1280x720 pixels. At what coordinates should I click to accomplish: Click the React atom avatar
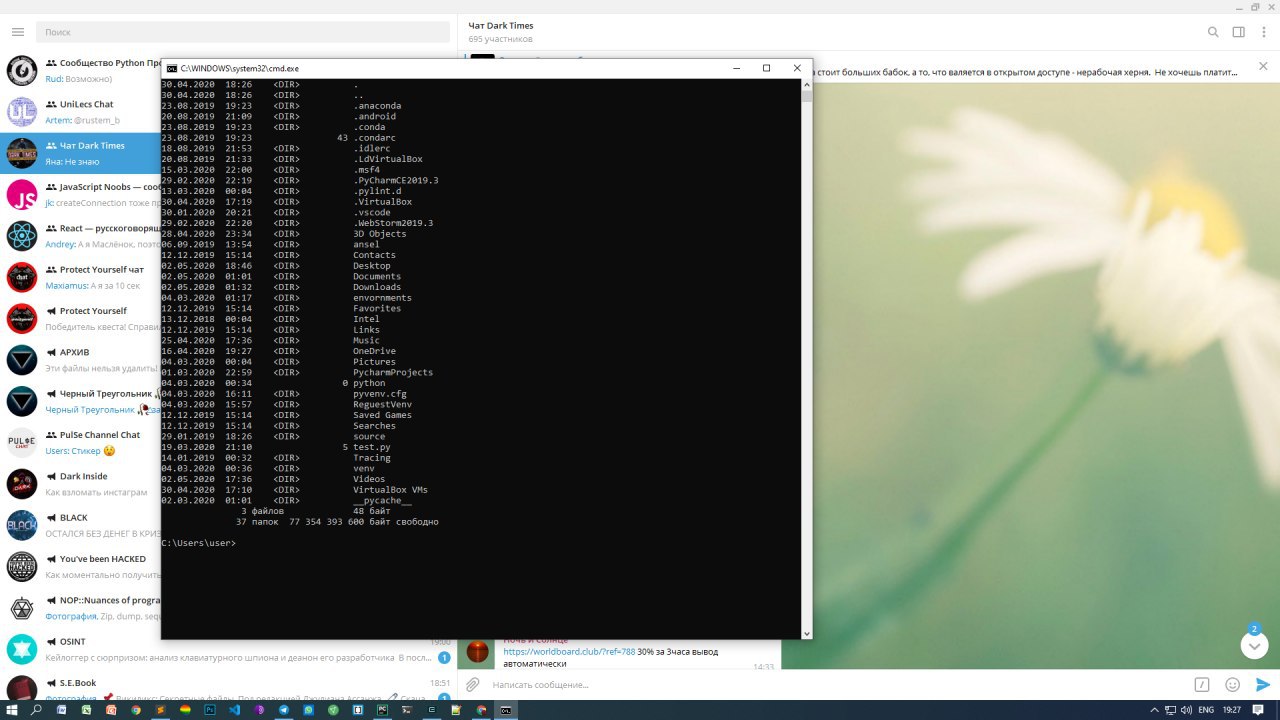22,236
